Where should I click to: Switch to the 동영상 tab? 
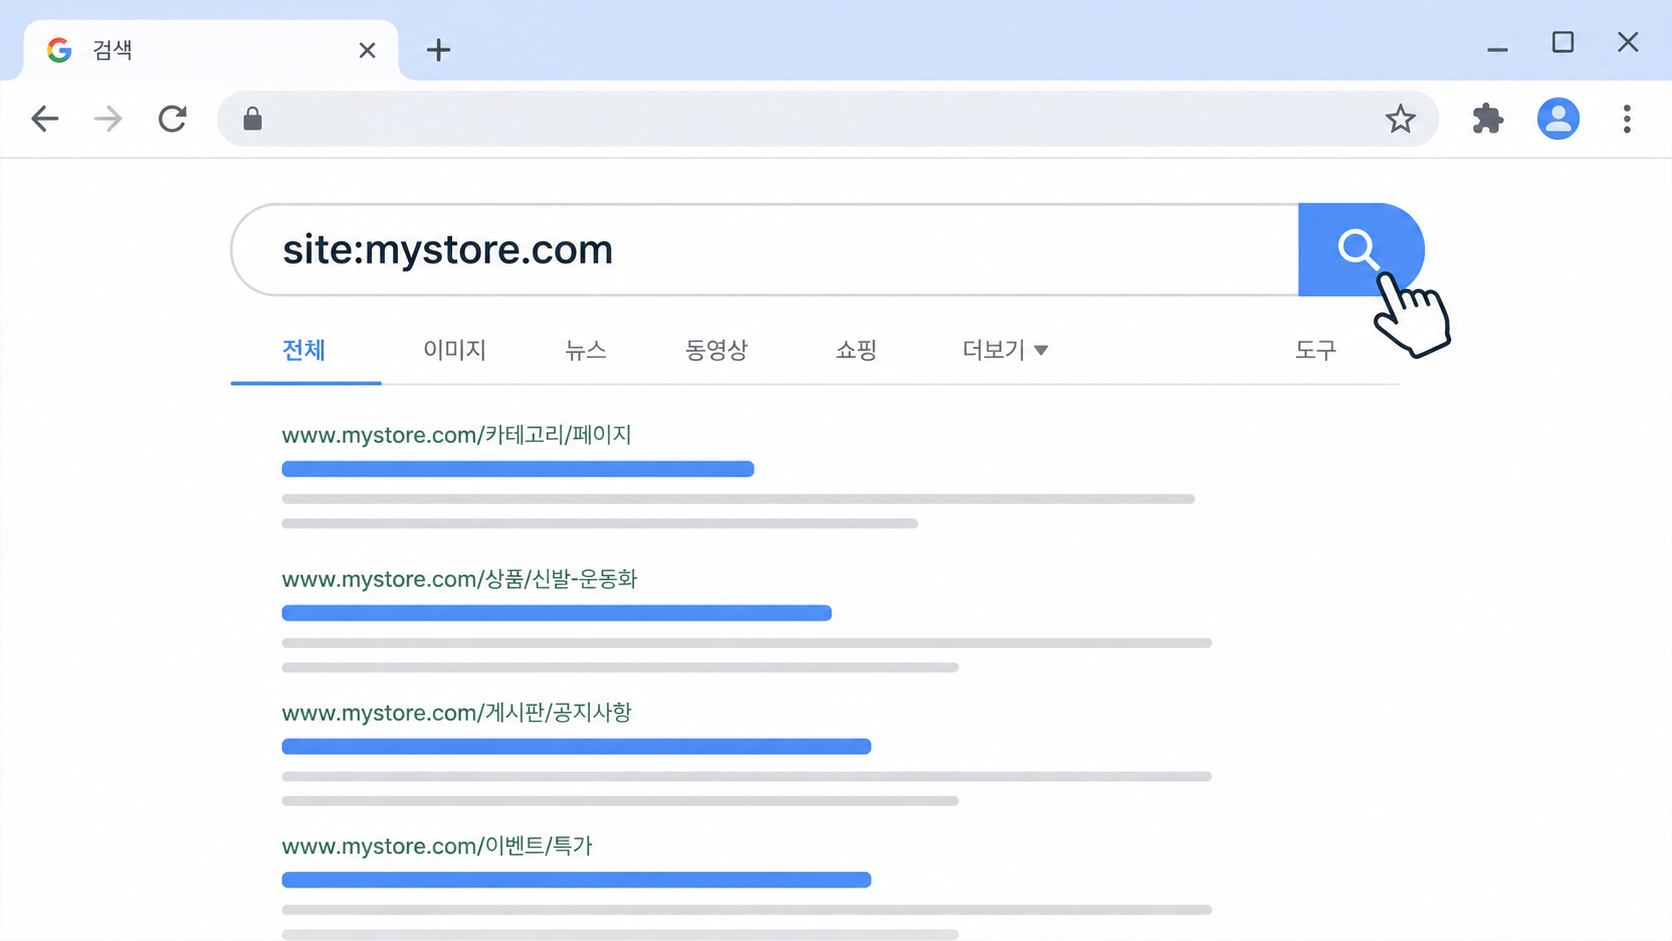(716, 350)
